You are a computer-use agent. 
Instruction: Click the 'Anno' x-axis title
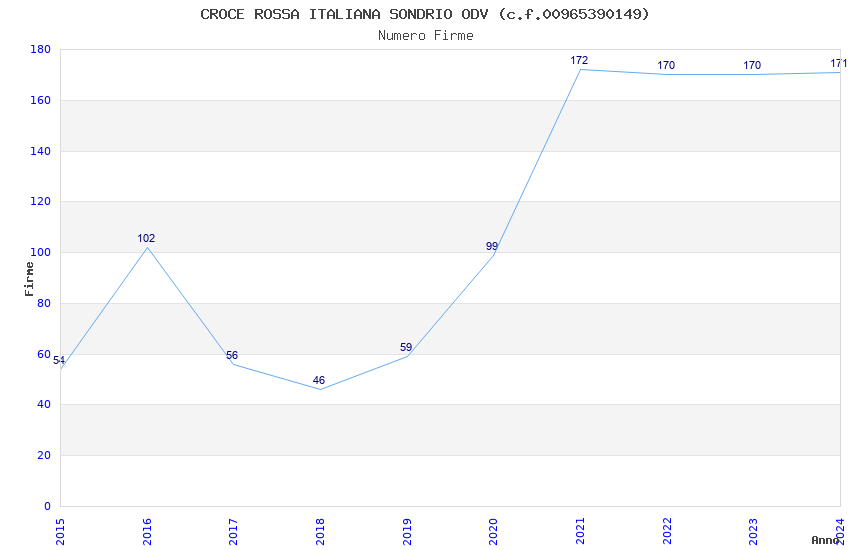825,540
